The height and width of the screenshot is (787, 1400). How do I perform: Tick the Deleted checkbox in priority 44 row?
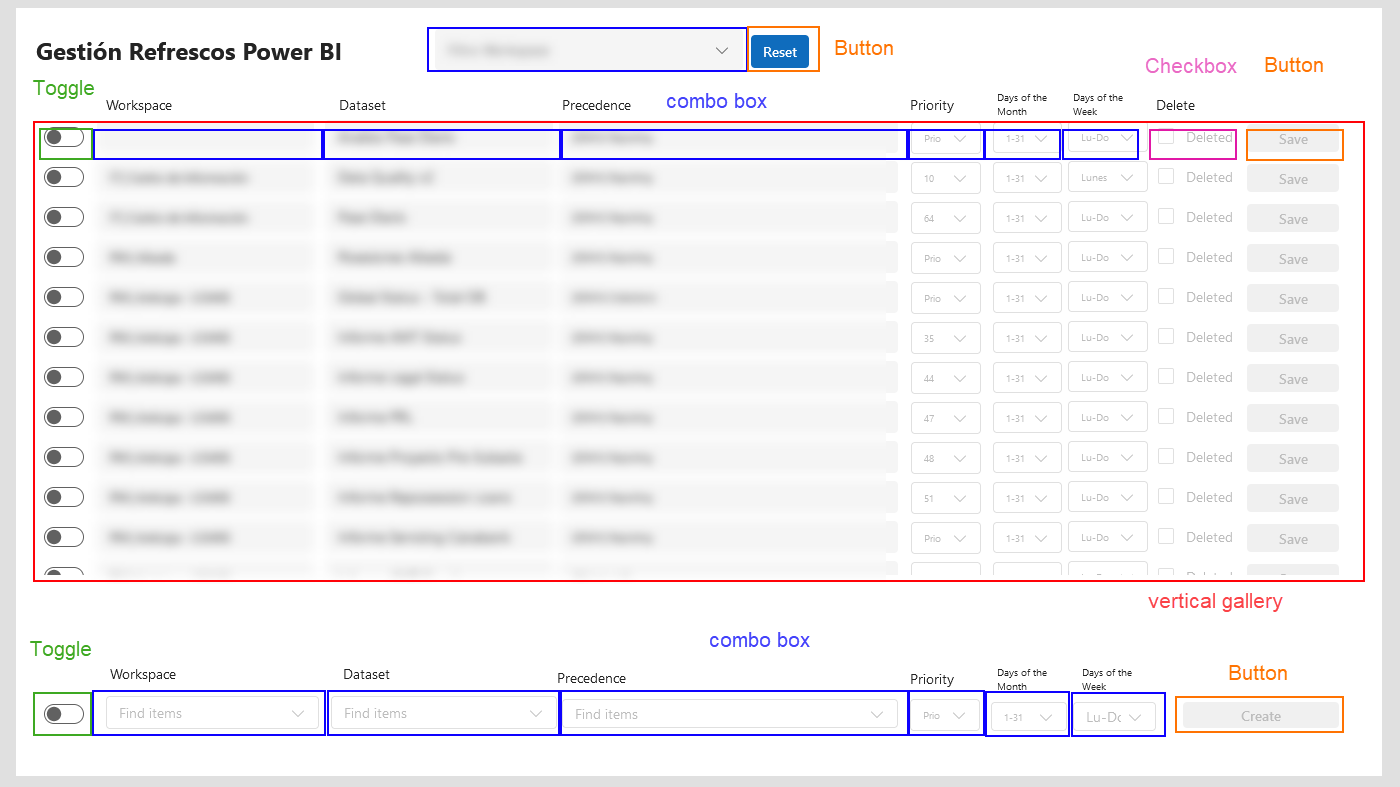pyautogui.click(x=1166, y=376)
